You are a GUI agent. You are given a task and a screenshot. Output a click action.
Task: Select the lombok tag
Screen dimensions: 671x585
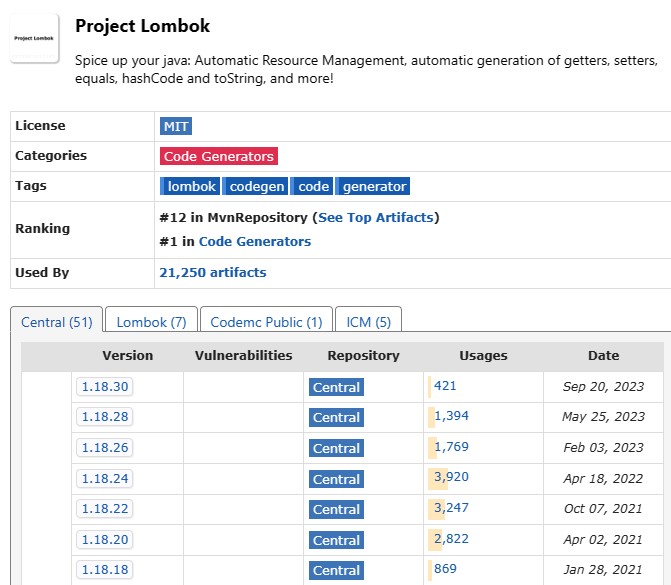pyautogui.click(x=191, y=186)
